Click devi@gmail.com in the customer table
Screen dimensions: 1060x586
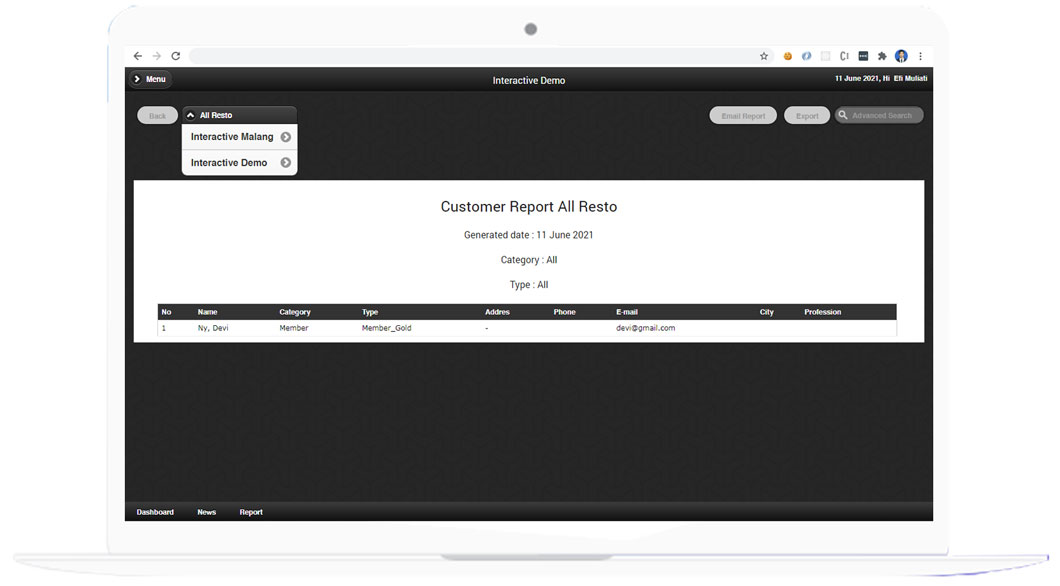pyautogui.click(x=645, y=328)
